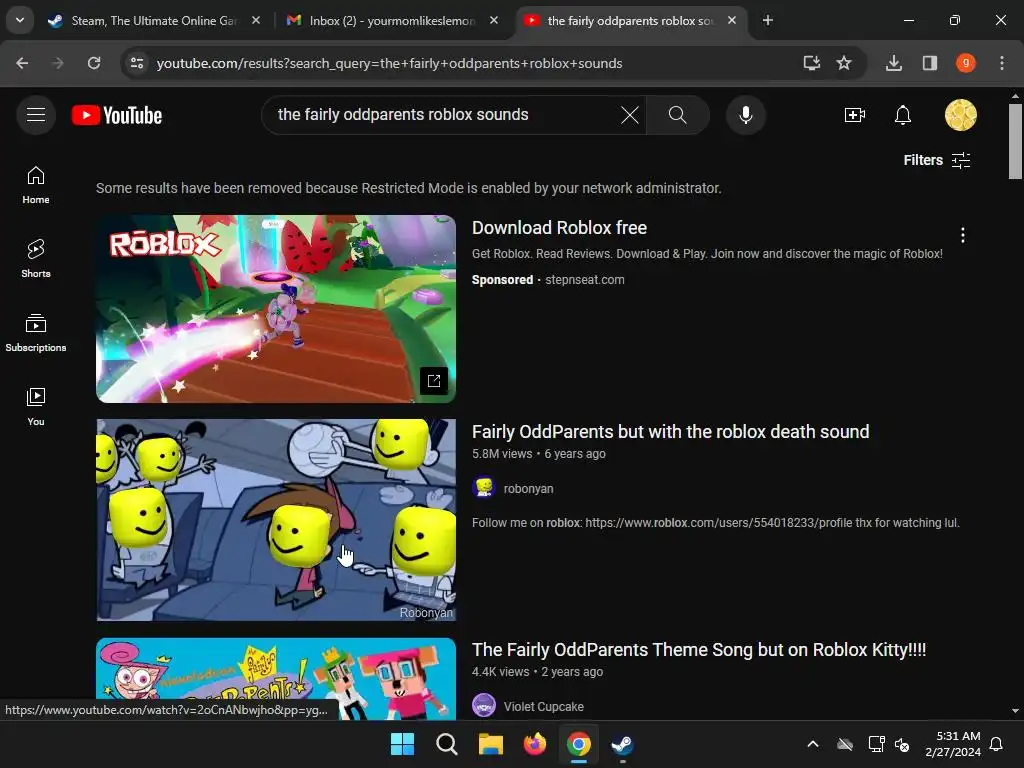The image size is (1024, 768).
Task: Open the You section in the sidebar
Action: tap(36, 406)
